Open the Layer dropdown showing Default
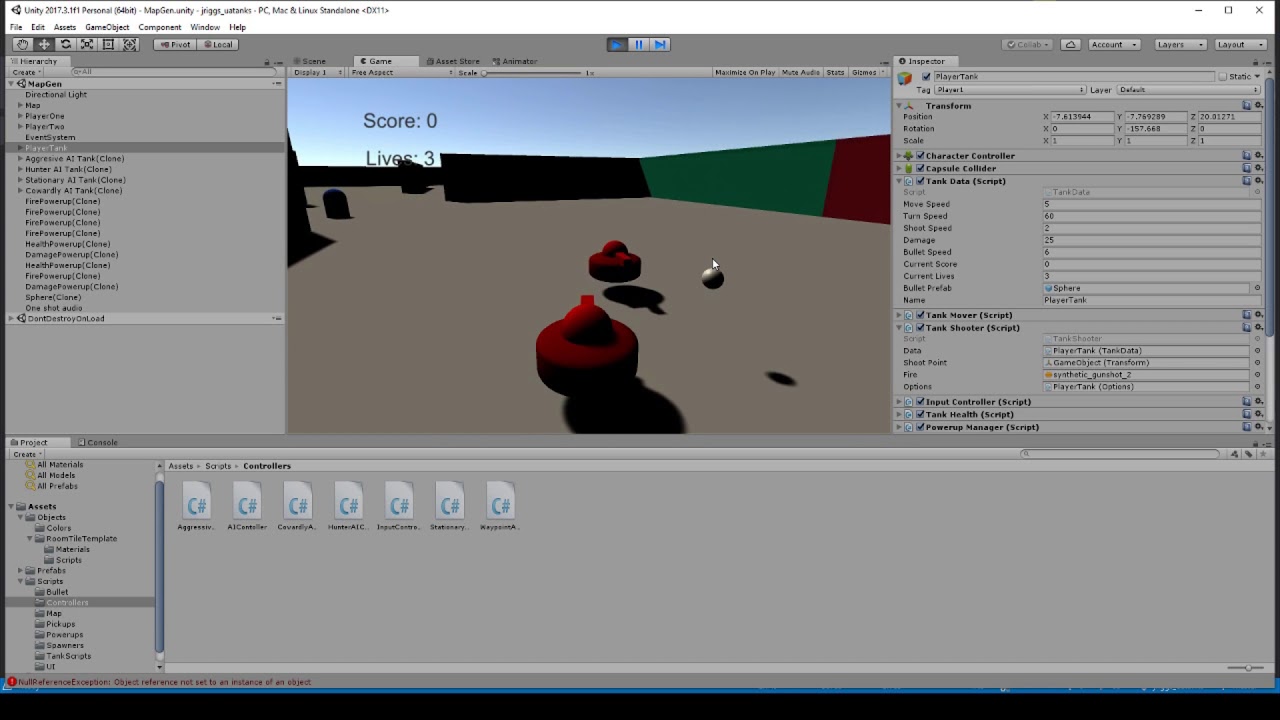The image size is (1280, 720). pyautogui.click(x=1189, y=90)
